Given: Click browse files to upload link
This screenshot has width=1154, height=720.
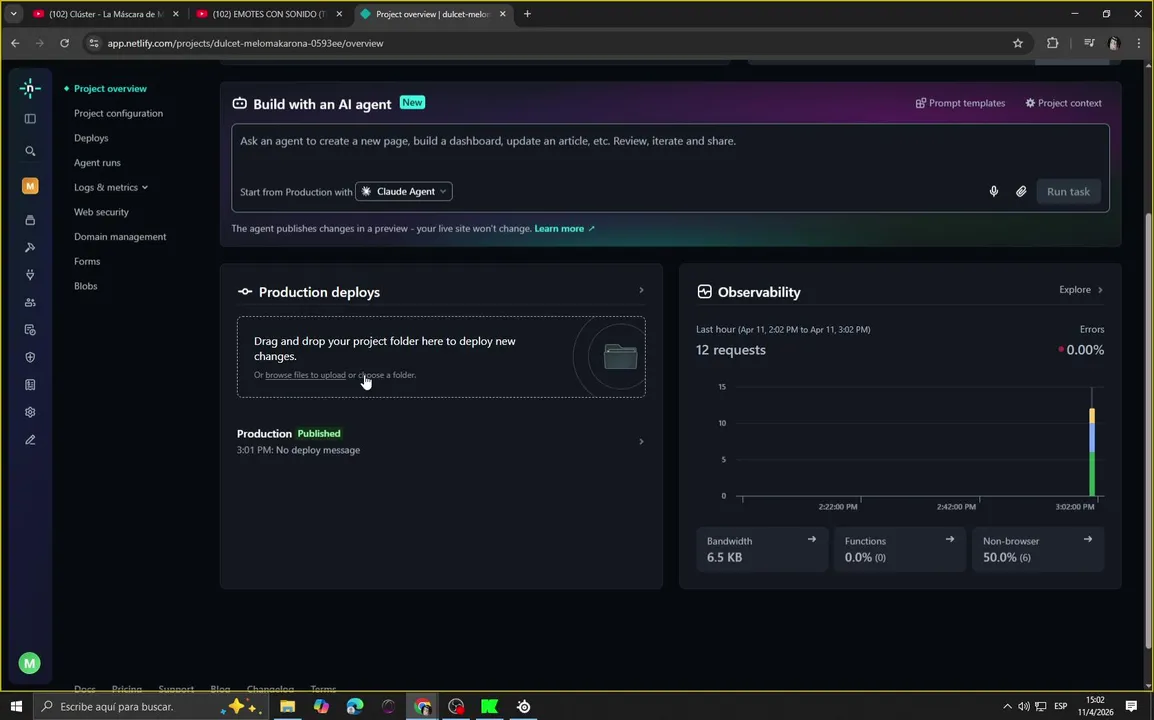Looking at the screenshot, I should 305,375.
